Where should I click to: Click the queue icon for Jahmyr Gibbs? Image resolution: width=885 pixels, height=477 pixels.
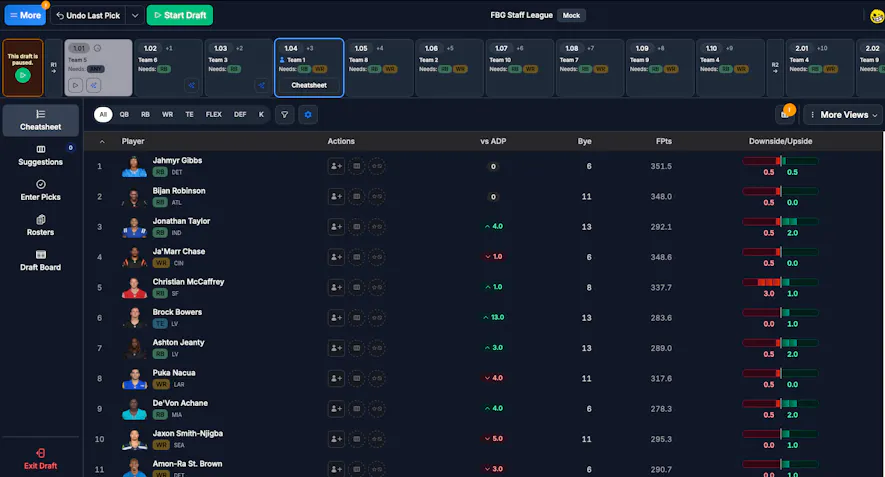356,166
